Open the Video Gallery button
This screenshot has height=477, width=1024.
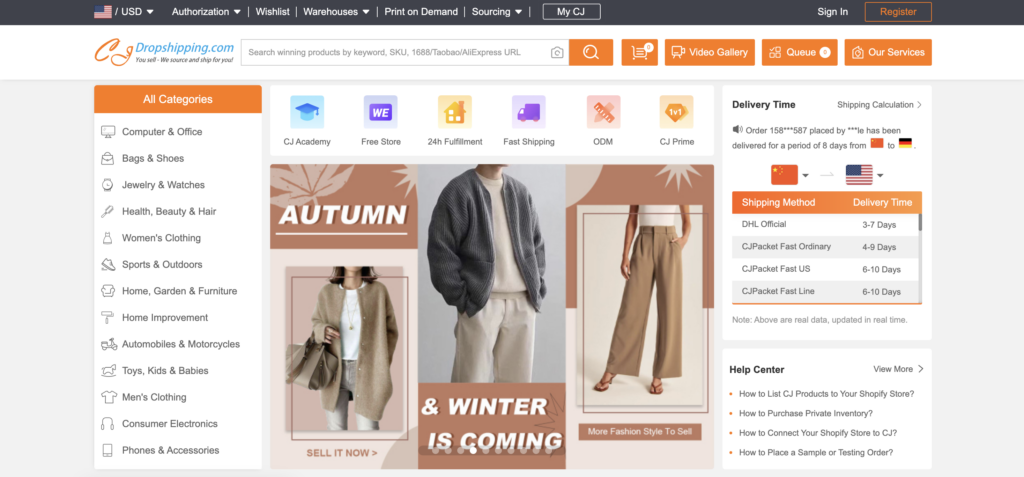709,53
